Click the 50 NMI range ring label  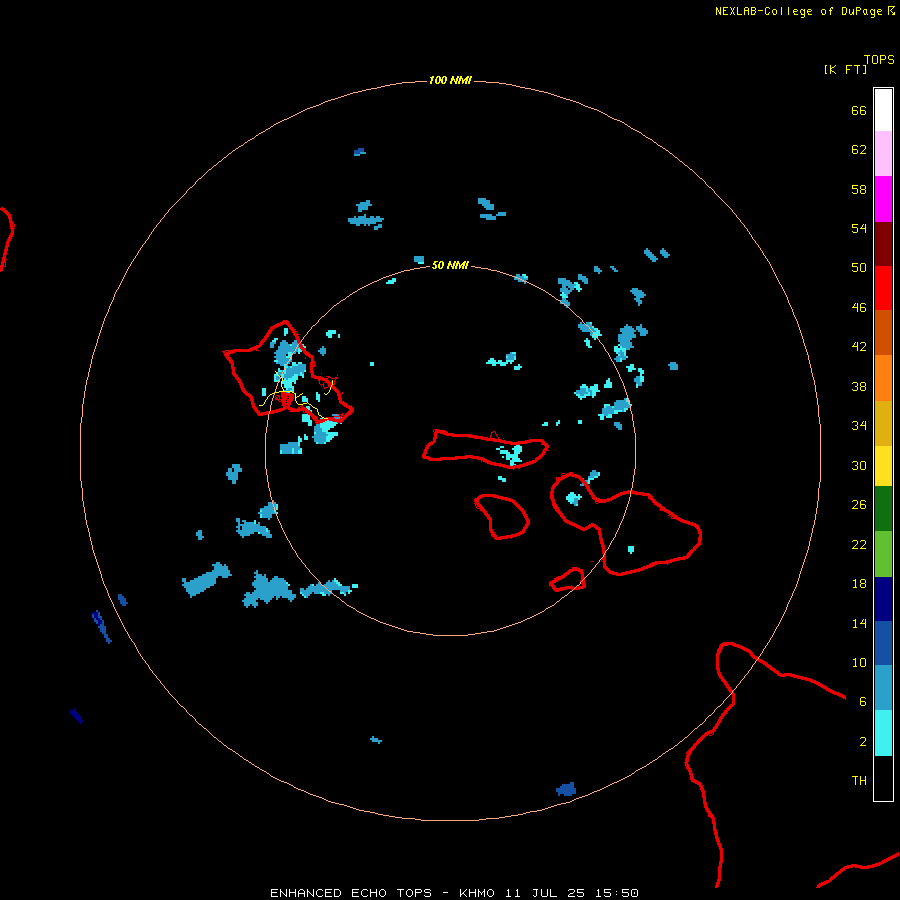450,265
